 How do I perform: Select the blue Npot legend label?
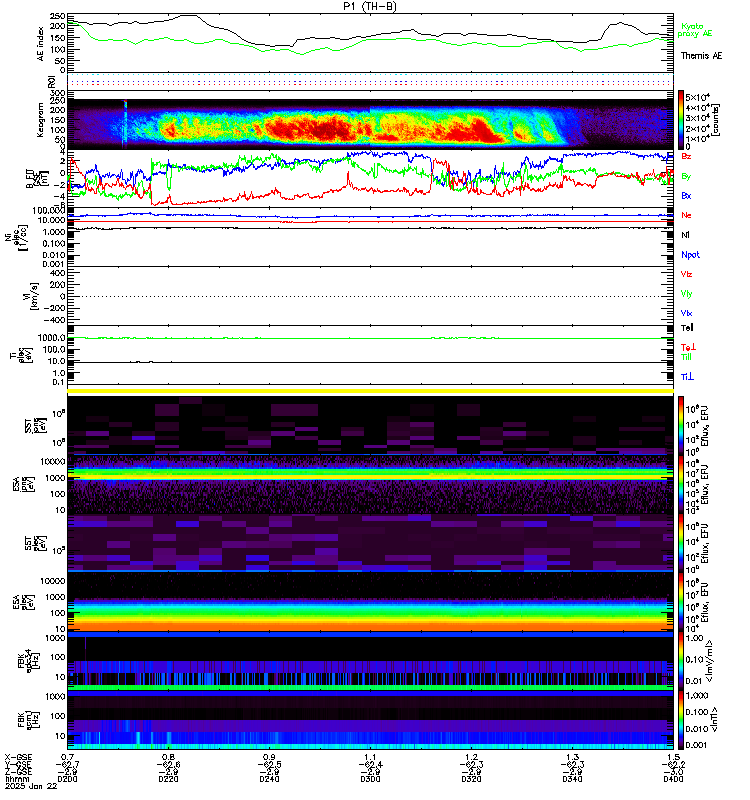tap(690, 255)
